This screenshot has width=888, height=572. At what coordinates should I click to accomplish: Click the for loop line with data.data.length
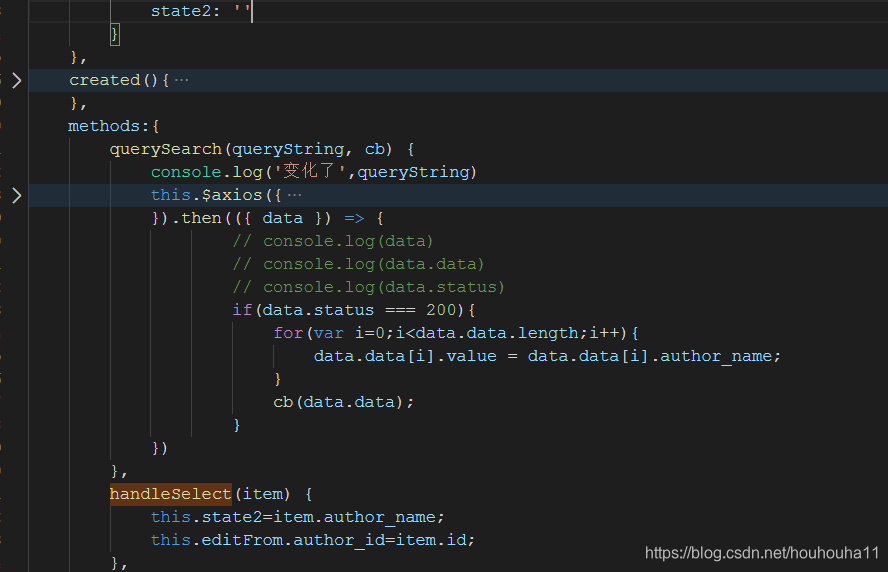tap(456, 333)
